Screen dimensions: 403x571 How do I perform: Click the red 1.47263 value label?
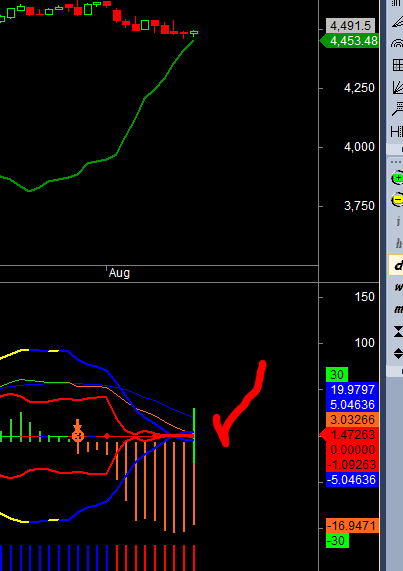(350, 434)
